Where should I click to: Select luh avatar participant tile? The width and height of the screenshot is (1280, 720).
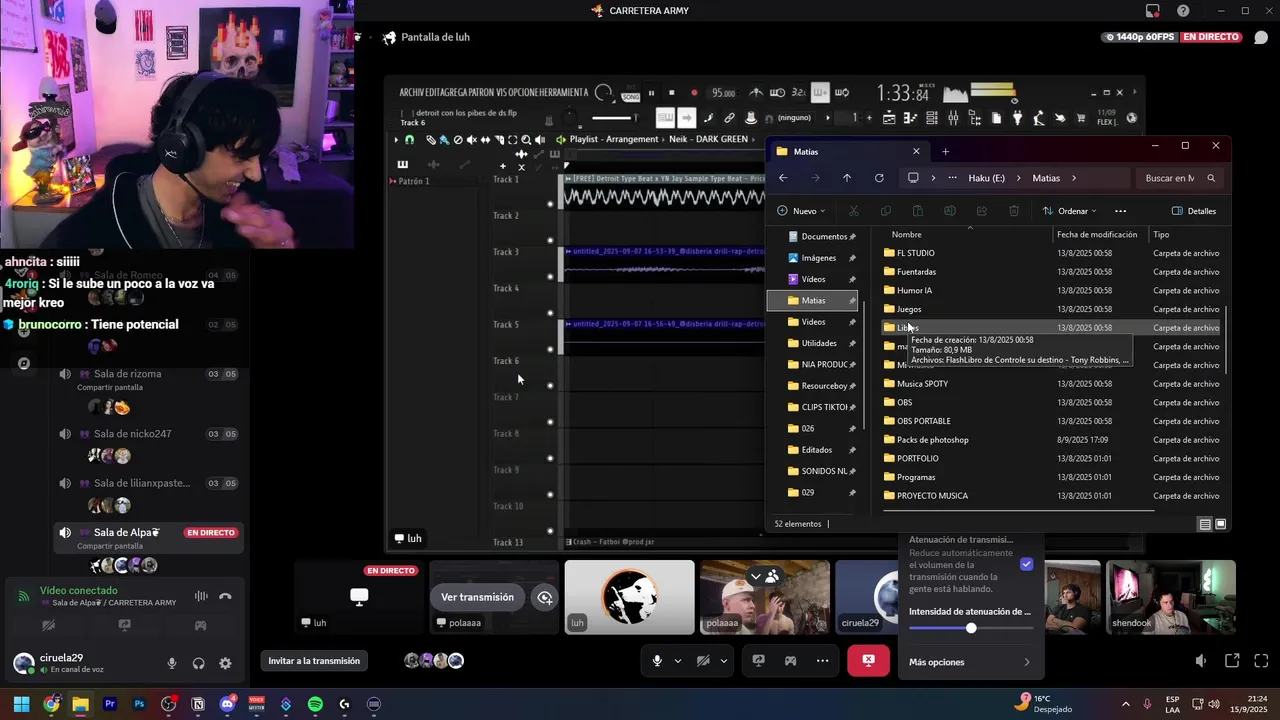click(629, 597)
